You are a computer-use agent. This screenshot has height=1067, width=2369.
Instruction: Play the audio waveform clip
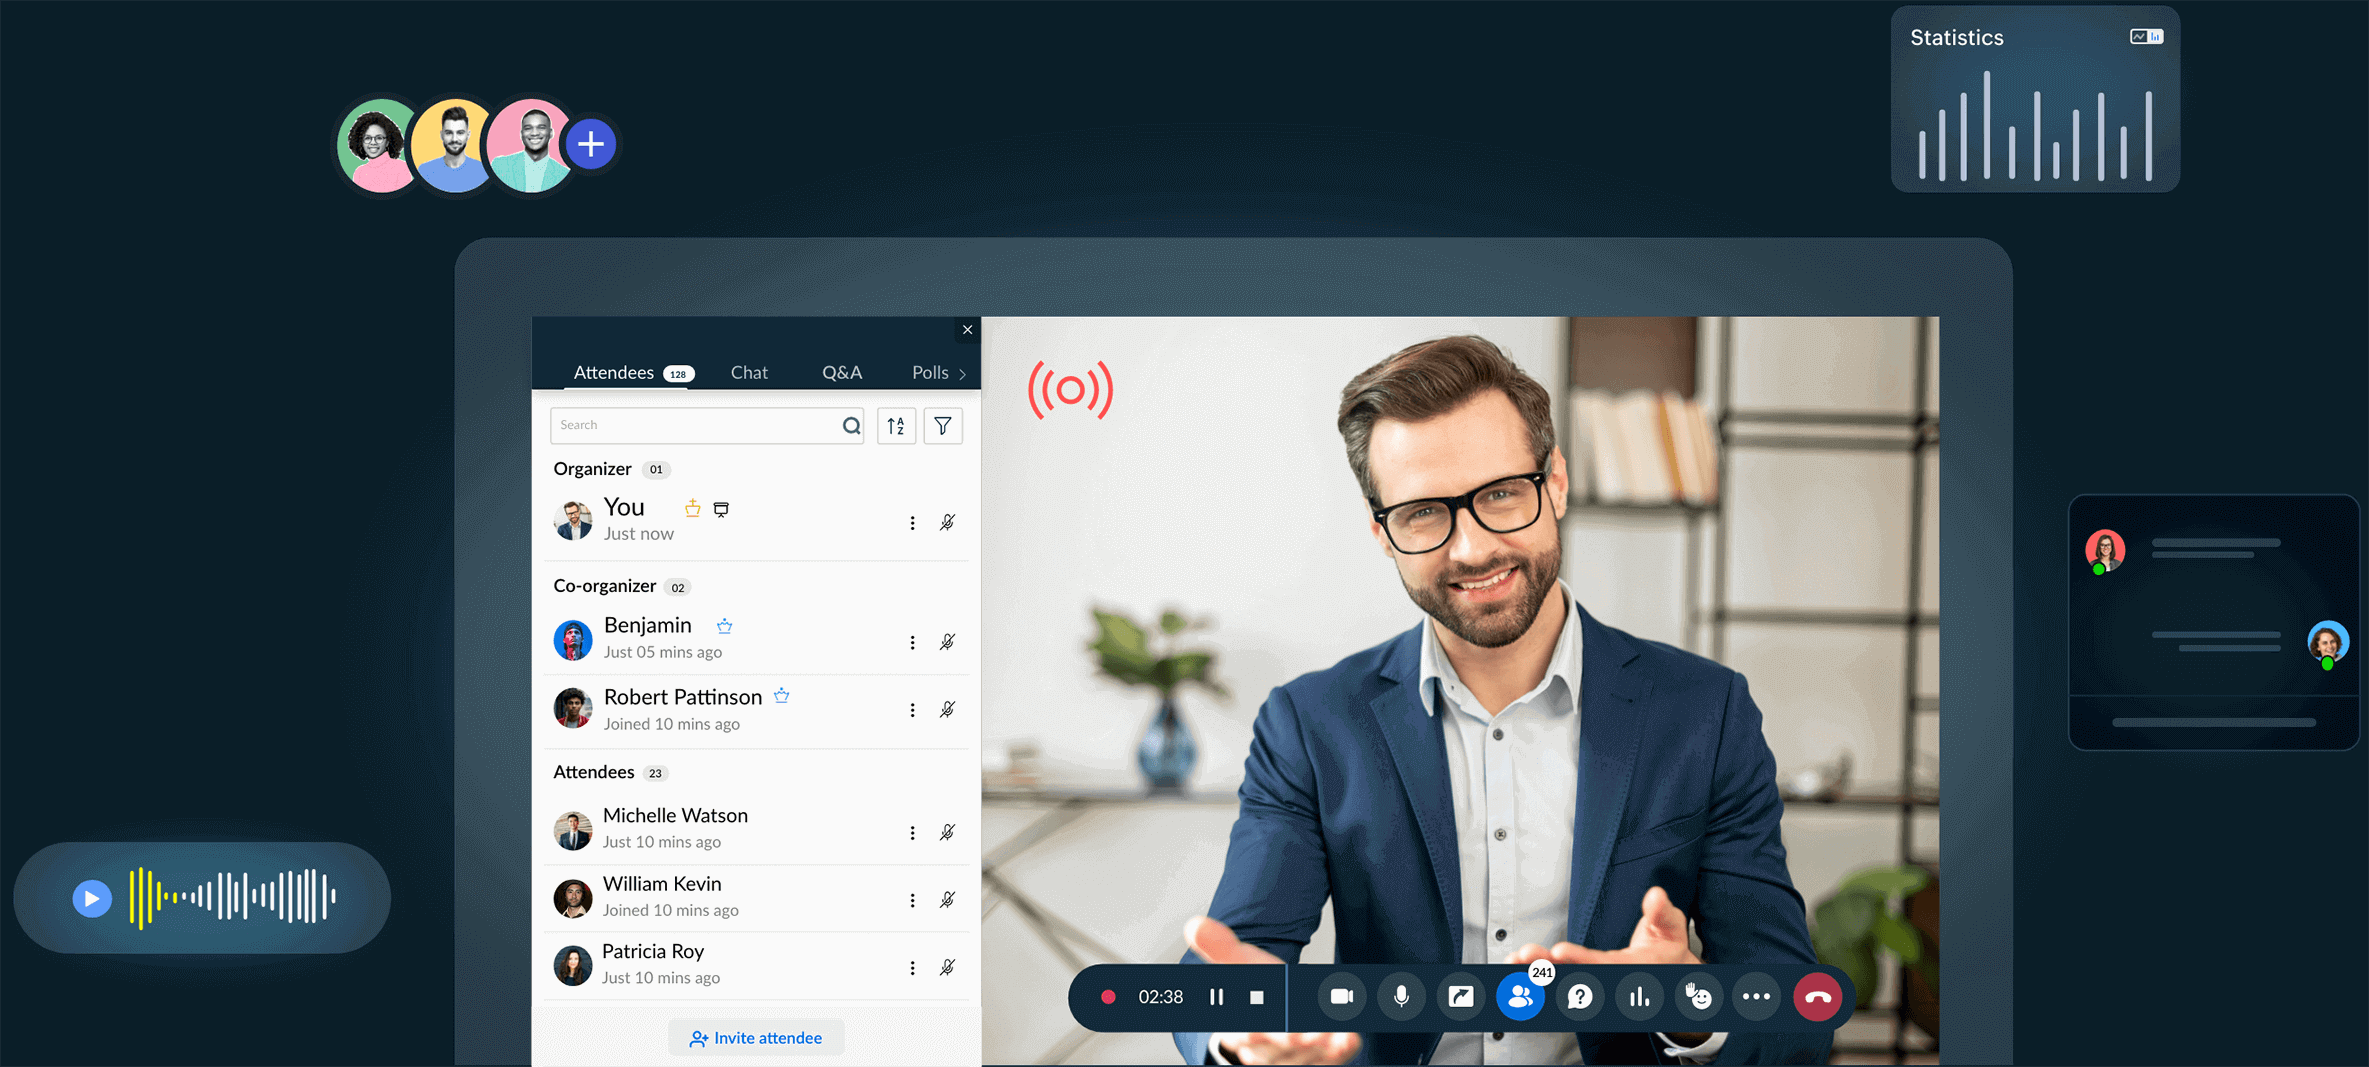tap(91, 898)
